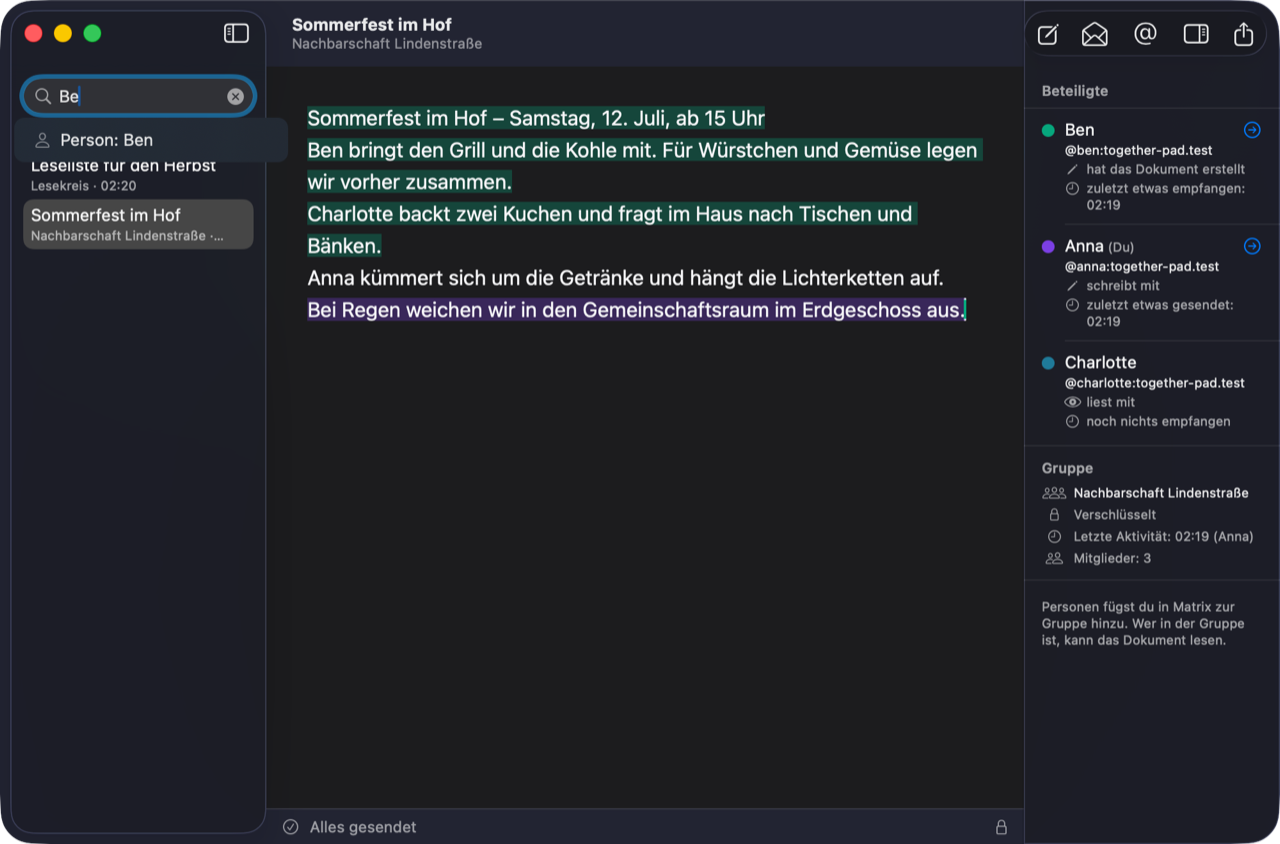The height and width of the screenshot is (844, 1280).
Task: Click Charlotte's teal color dot
Action: pos(1048,363)
